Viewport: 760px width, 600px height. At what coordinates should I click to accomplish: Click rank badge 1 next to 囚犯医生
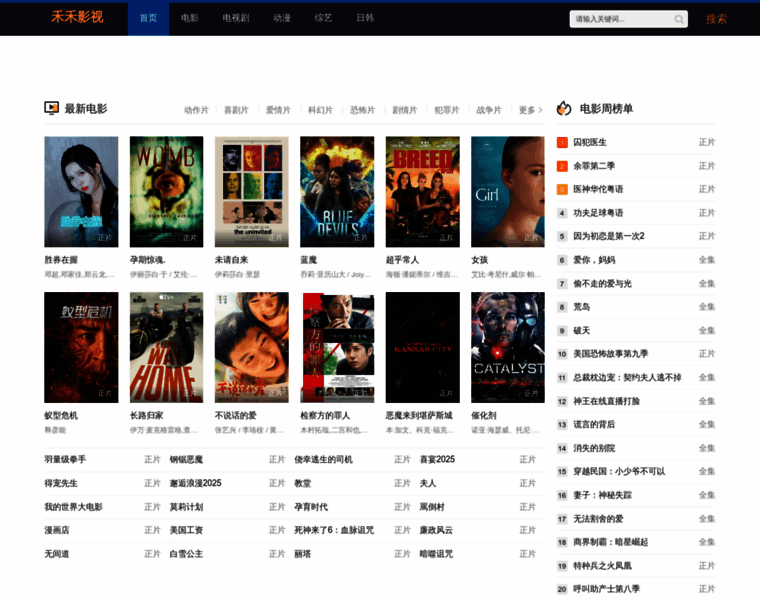562,142
